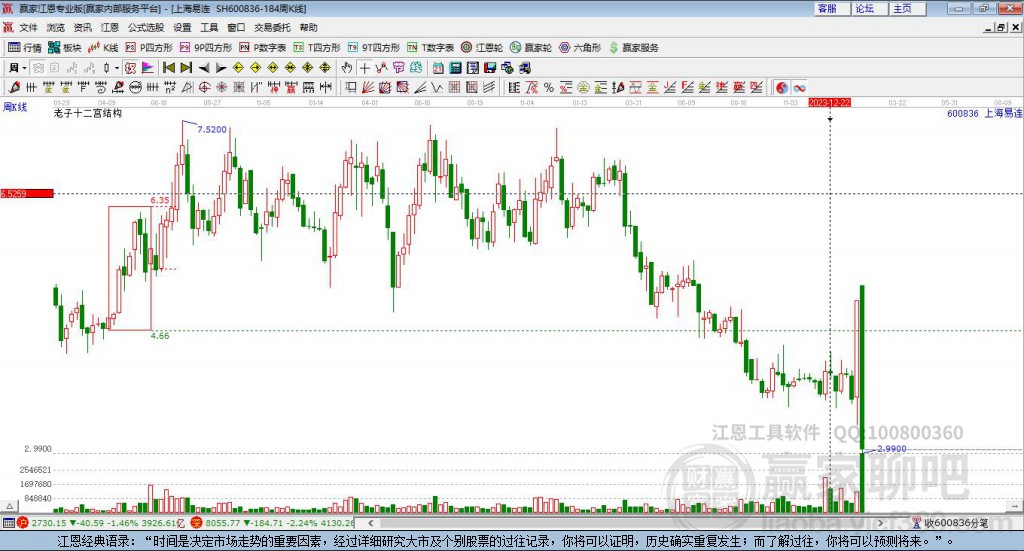This screenshot has width=1024, height=551.
Task: Click 收600836分笔 status entry
Action: 950,523
